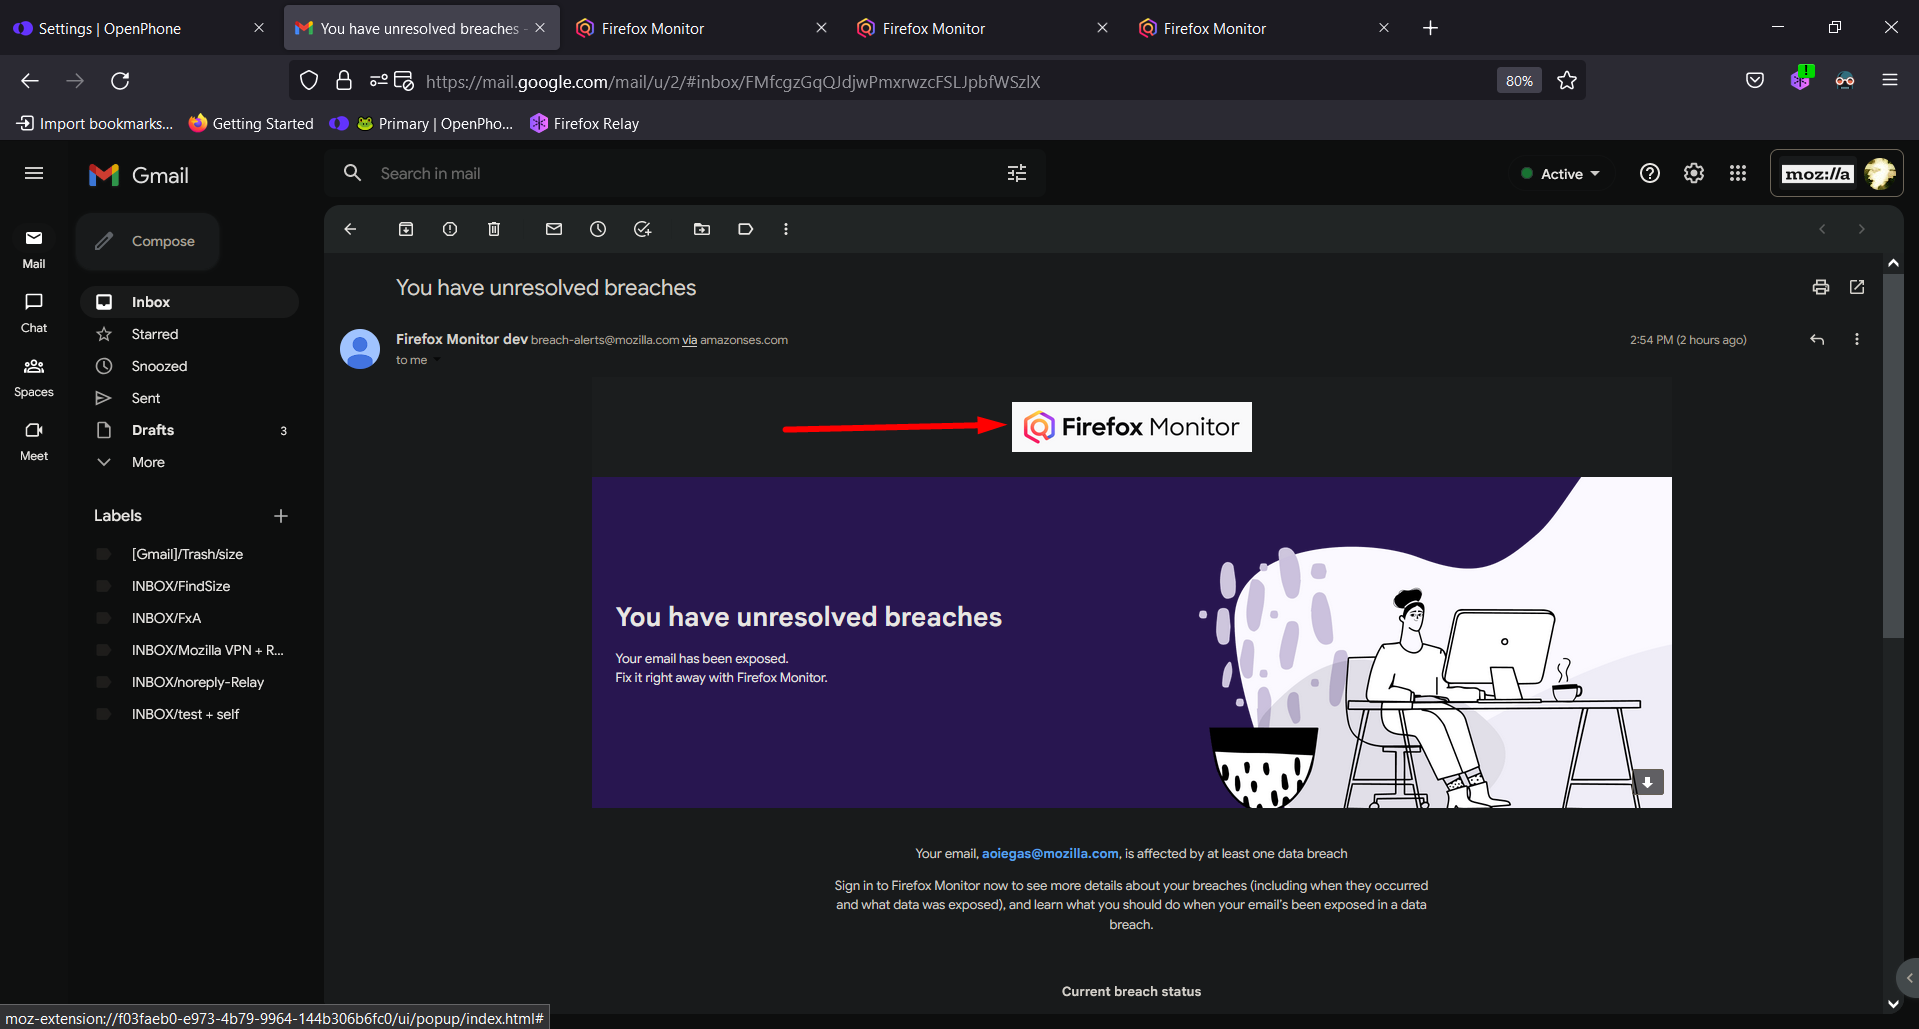1919x1029 pixels.
Task: Download the breach illustration image
Action: point(1648,782)
